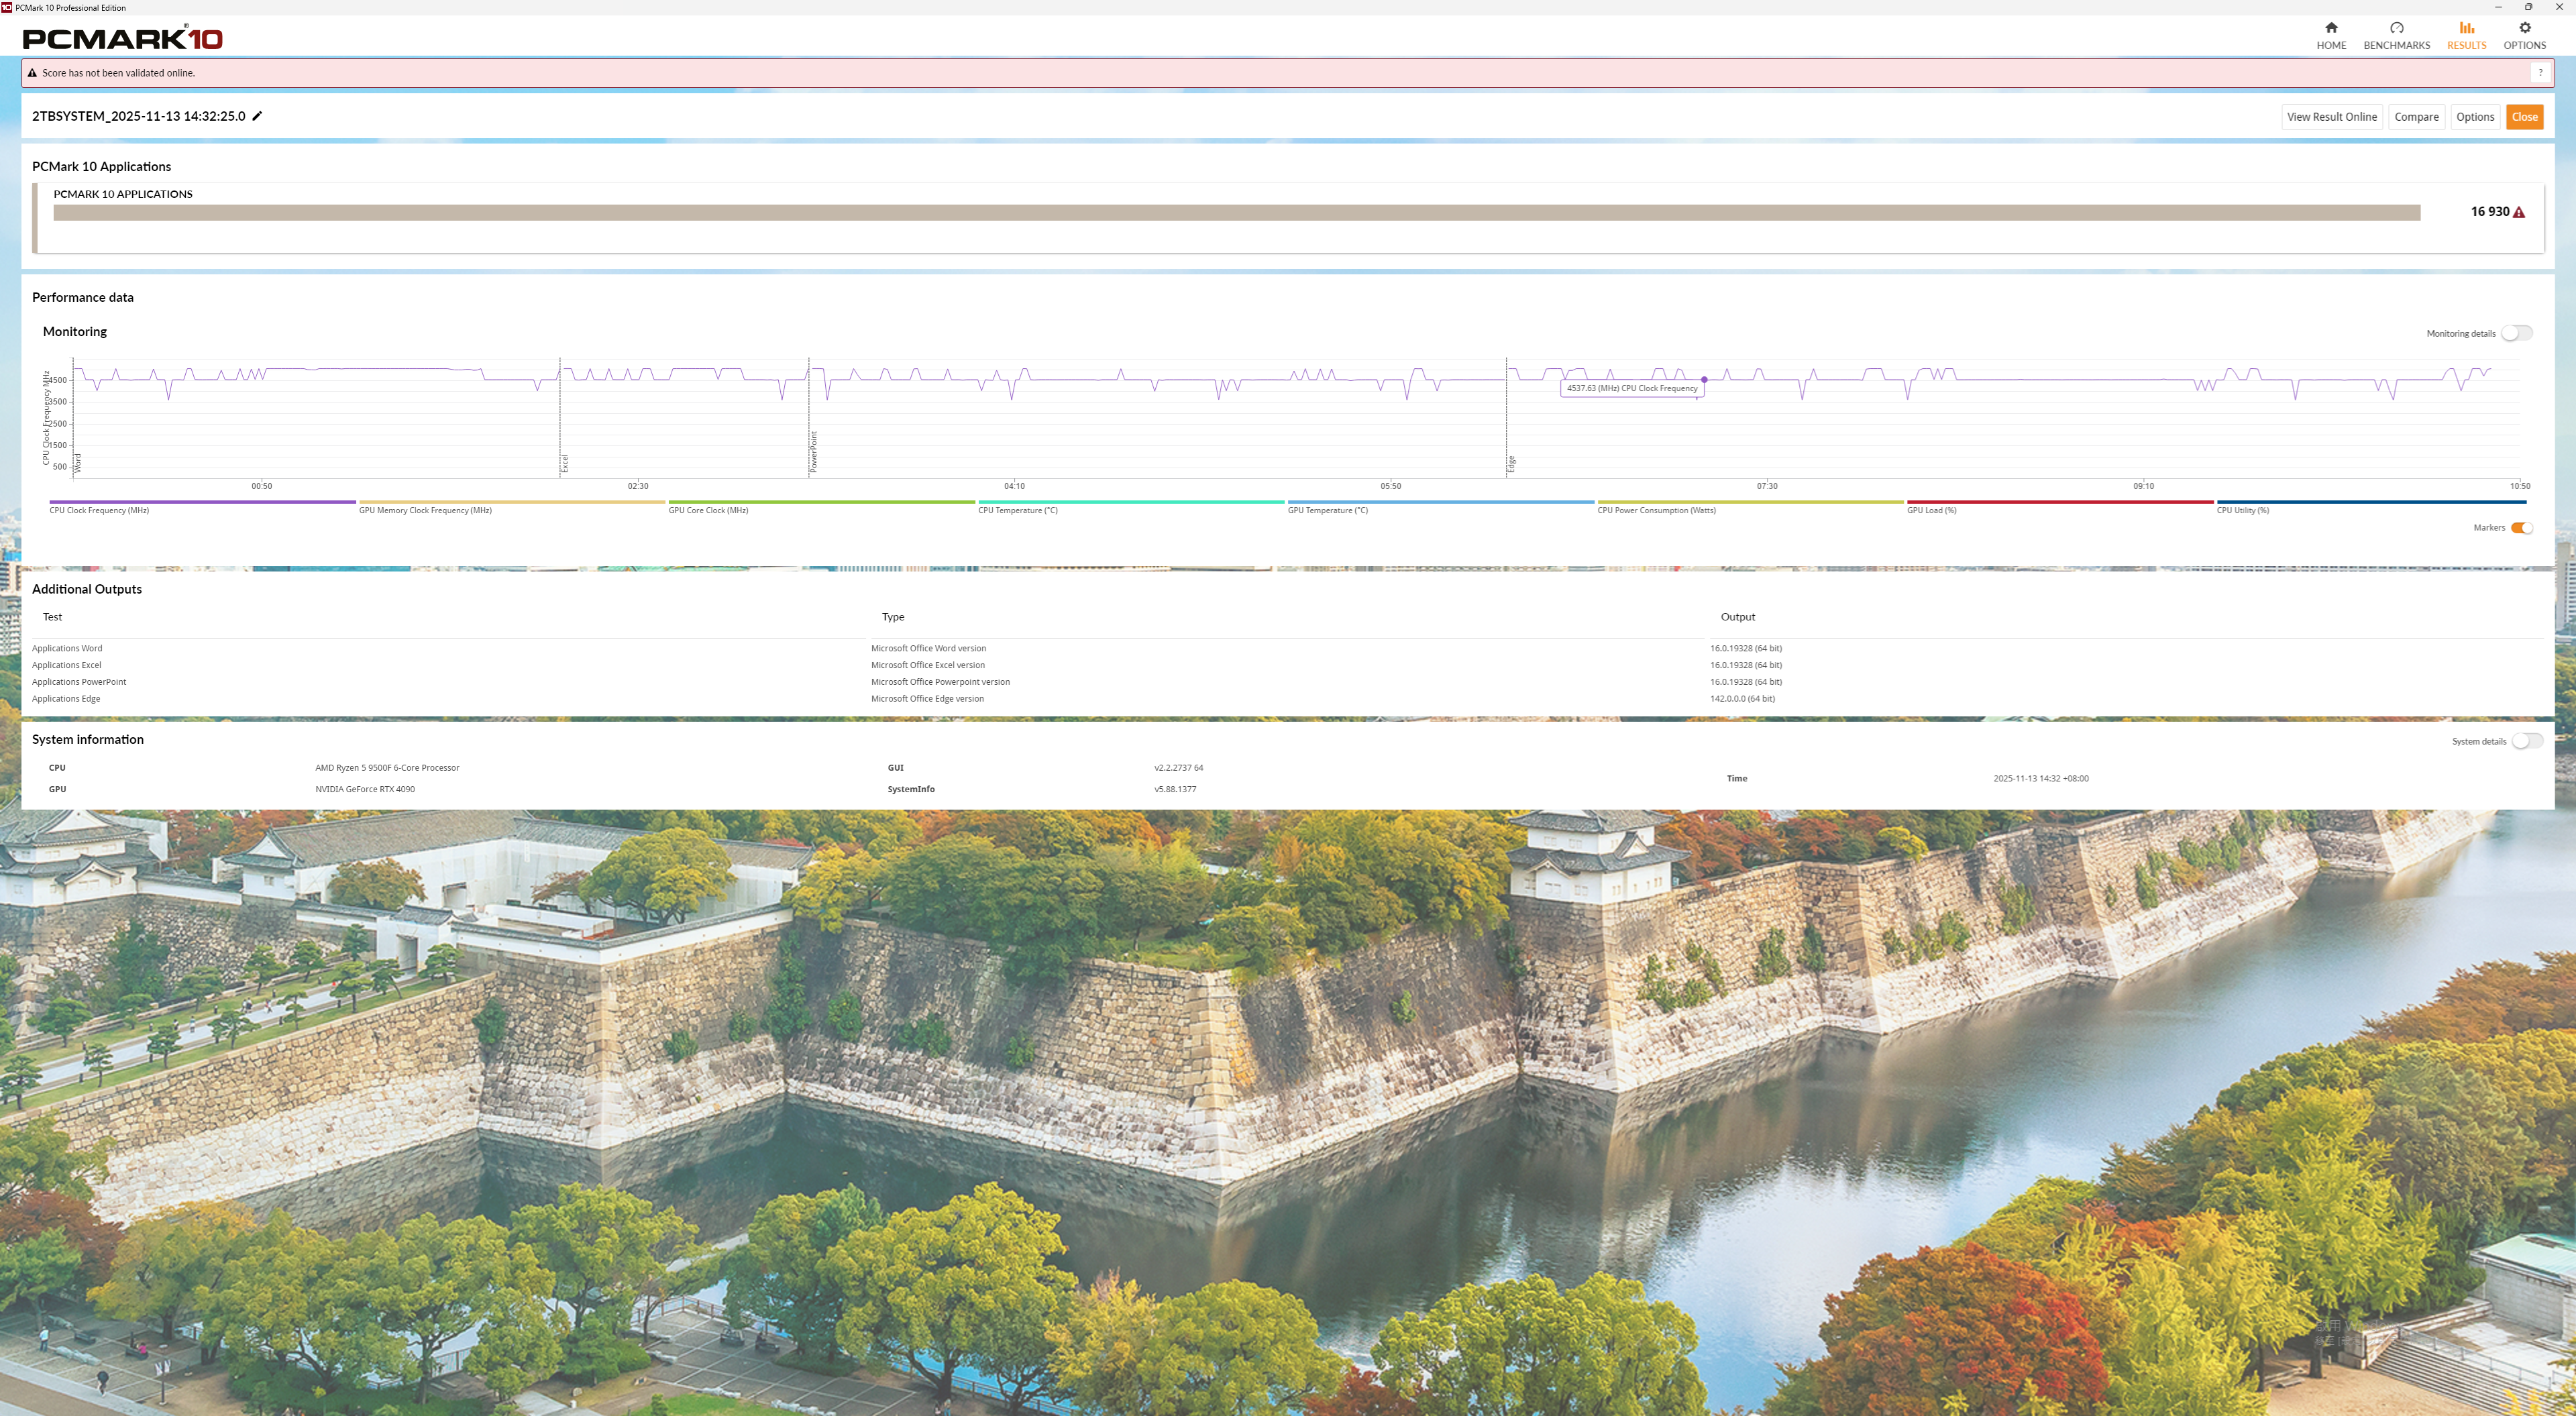Click the red warning triangle beside score
Viewport: 2576px width, 1416px height.
click(x=2519, y=212)
